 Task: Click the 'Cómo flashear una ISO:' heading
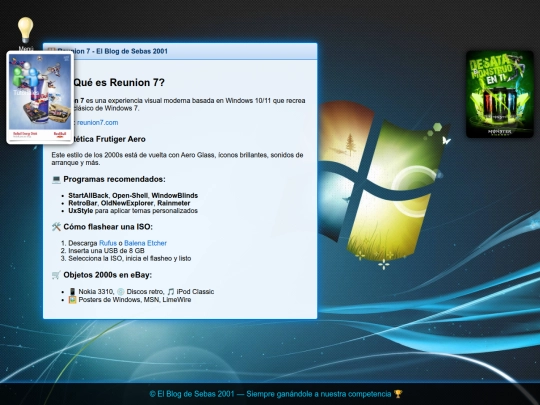point(108,227)
